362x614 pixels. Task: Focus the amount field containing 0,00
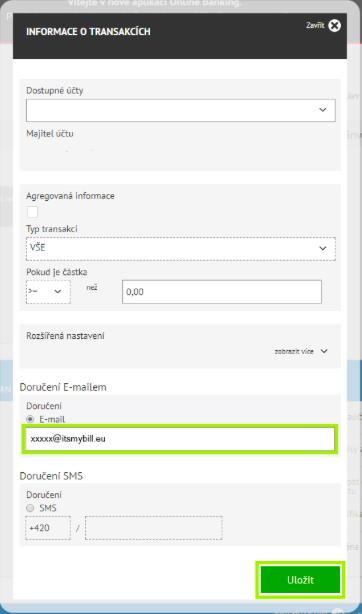pyautogui.click(x=222, y=292)
